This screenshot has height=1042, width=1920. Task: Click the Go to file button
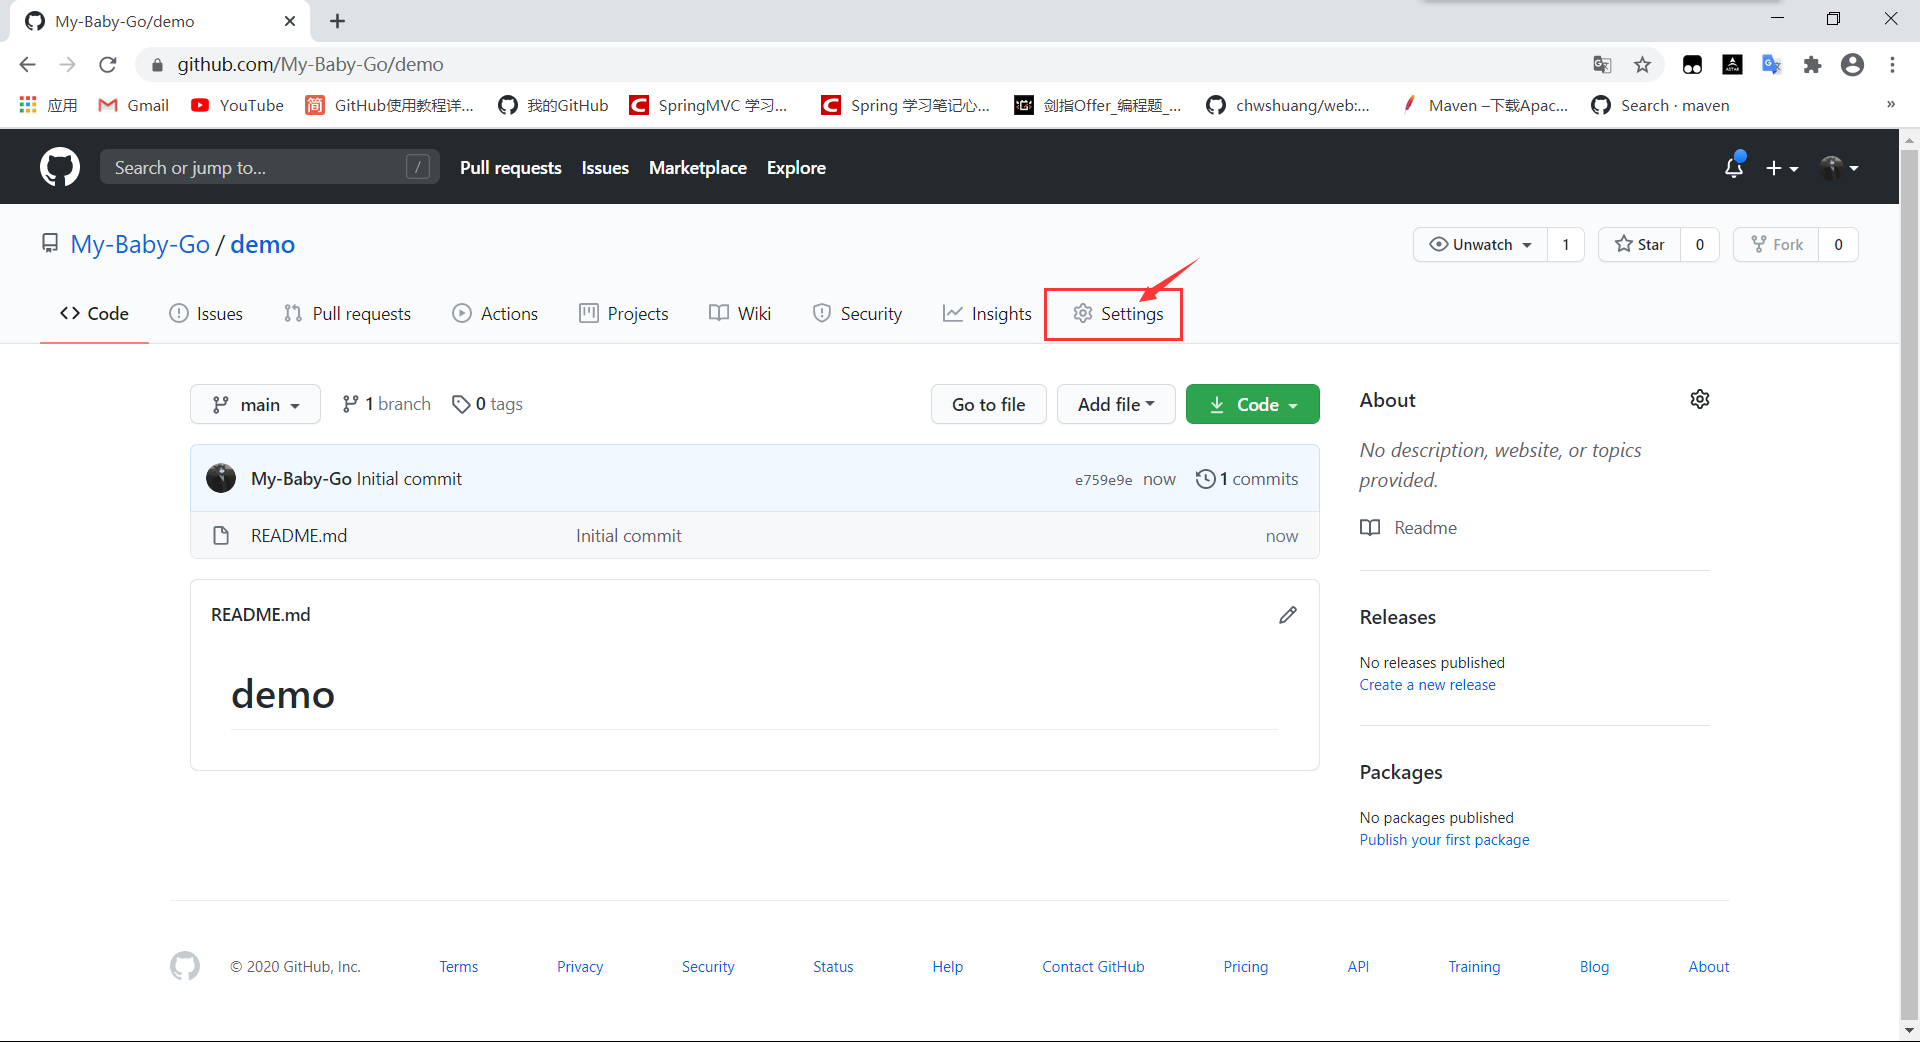tap(989, 404)
